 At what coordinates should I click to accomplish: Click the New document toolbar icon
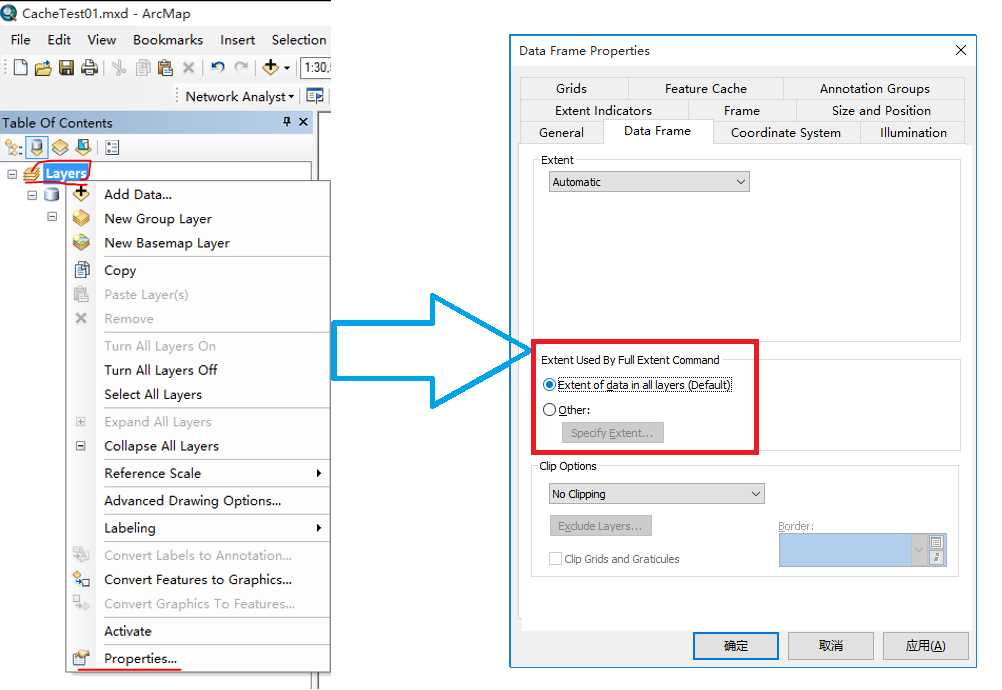(20, 67)
